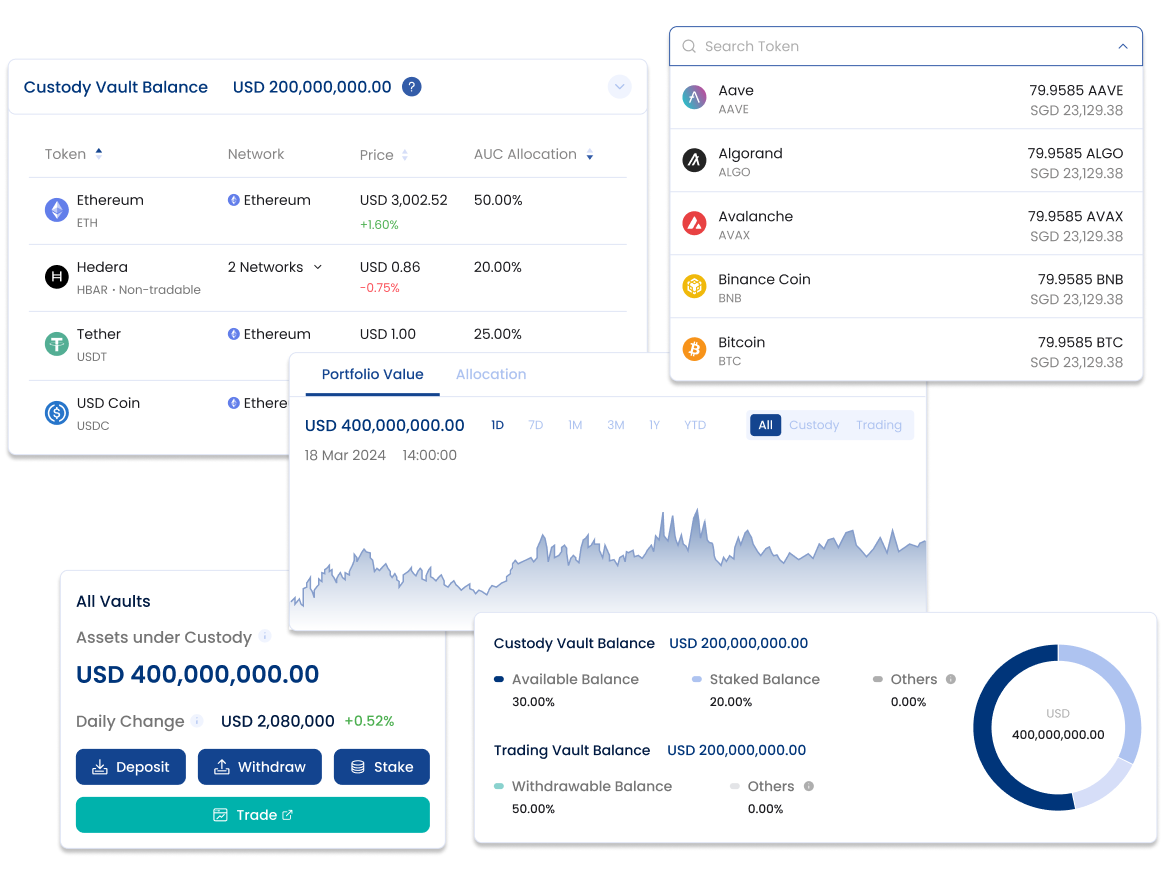
Task: Click the Tether USDT icon
Action: click(x=56, y=344)
